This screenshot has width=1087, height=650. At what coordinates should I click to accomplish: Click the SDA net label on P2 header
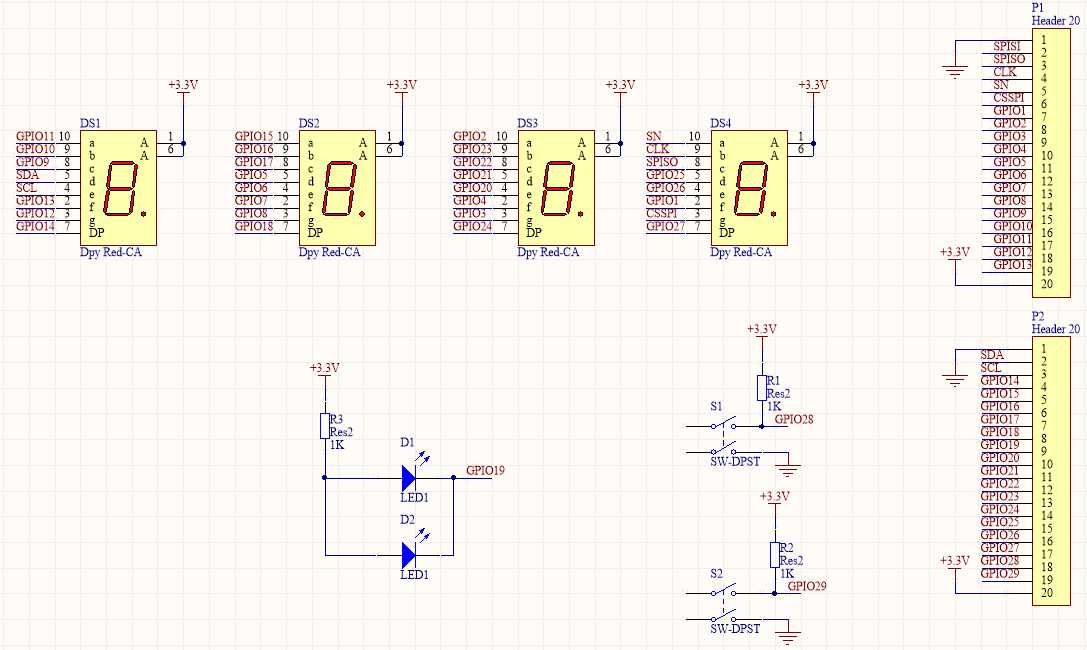(992, 355)
